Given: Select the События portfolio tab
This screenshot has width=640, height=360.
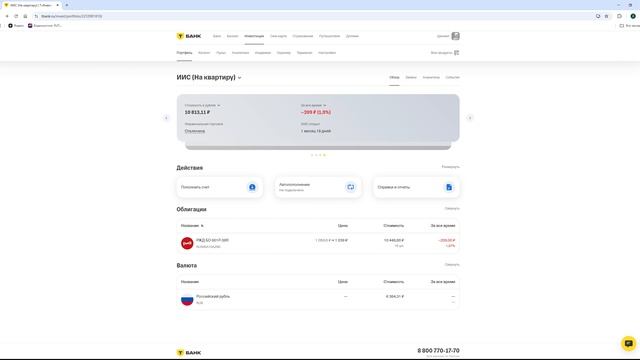Looking at the screenshot, I should 452,77.
